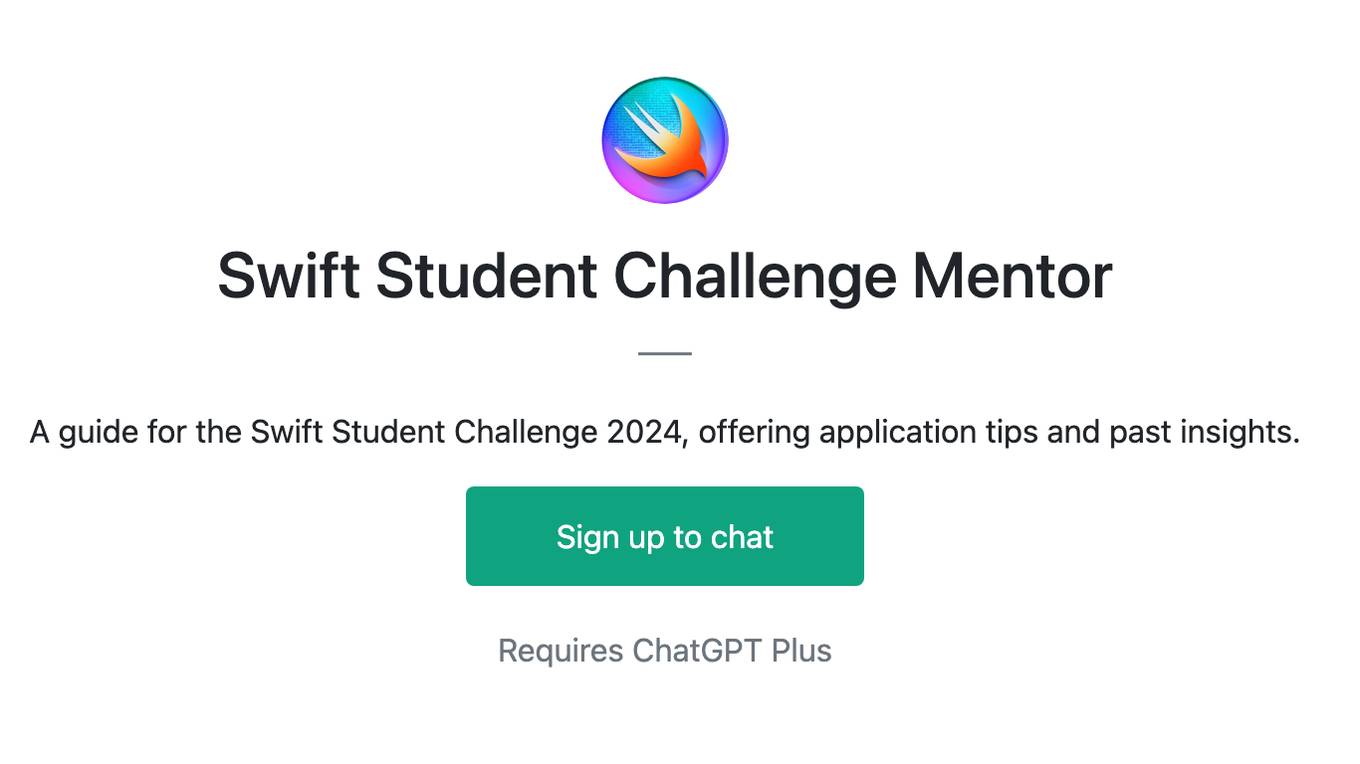
Task: Click the Swift bird logo icon
Action: click(x=665, y=140)
